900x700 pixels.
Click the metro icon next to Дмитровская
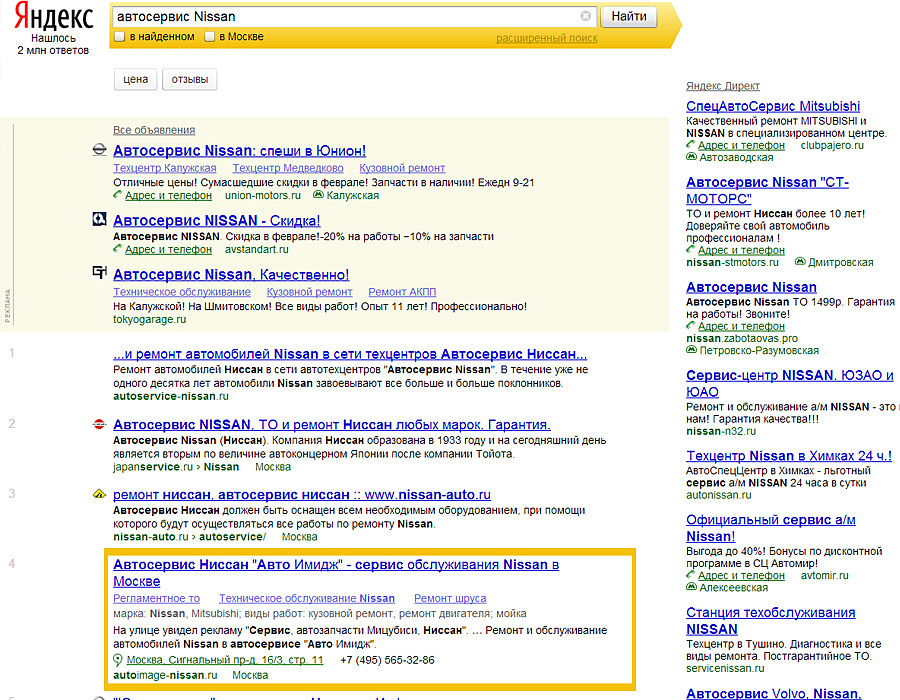pos(800,262)
